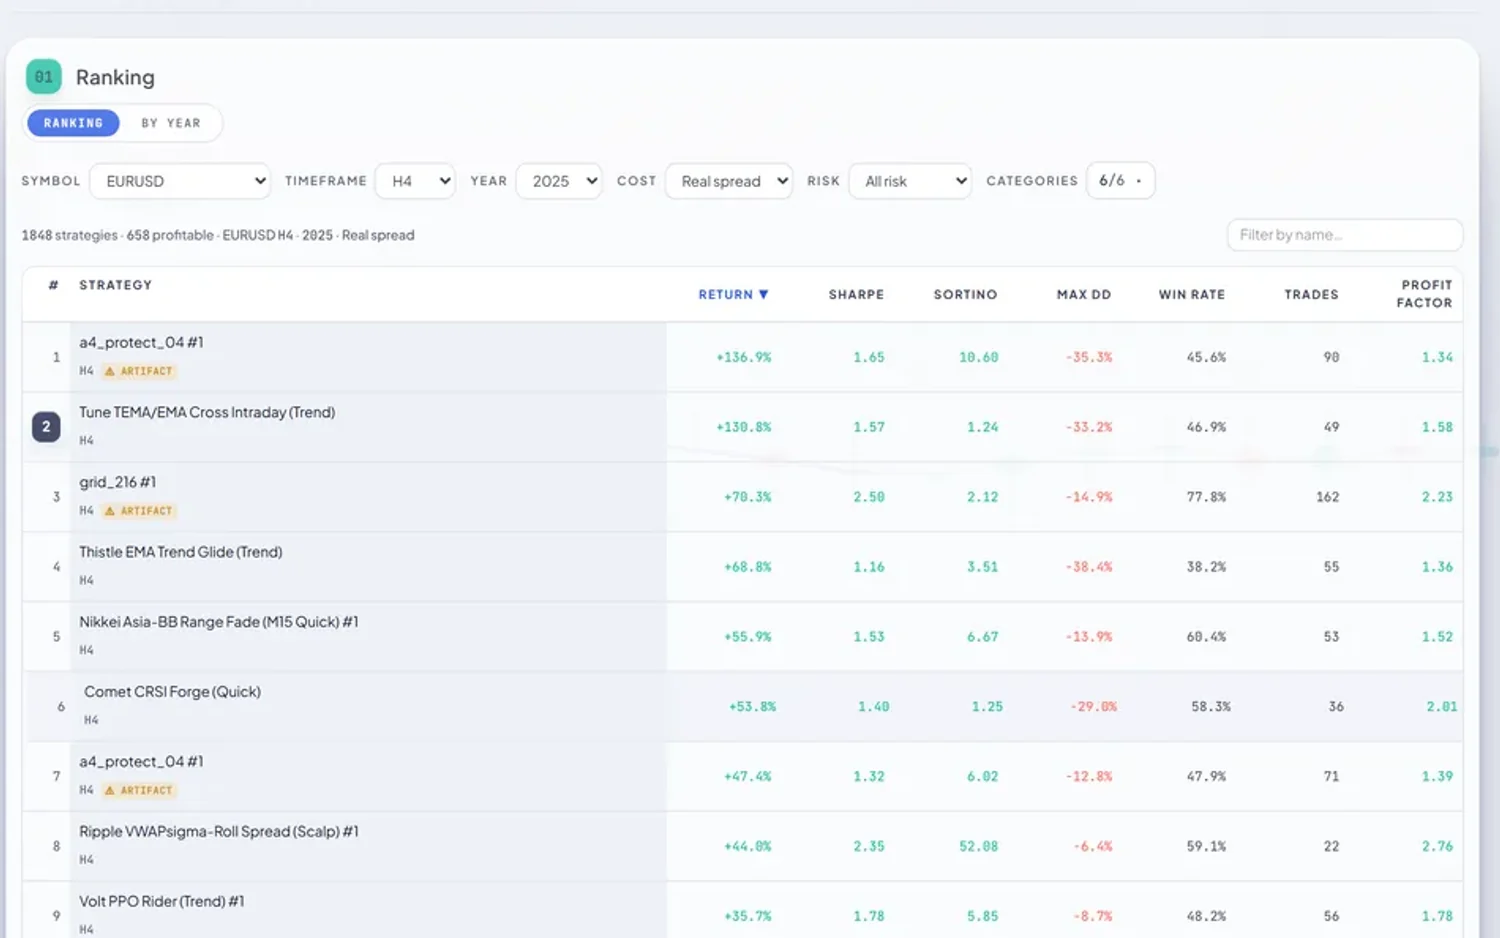
Task: Click the +53.8% return value
Action: coord(752,707)
